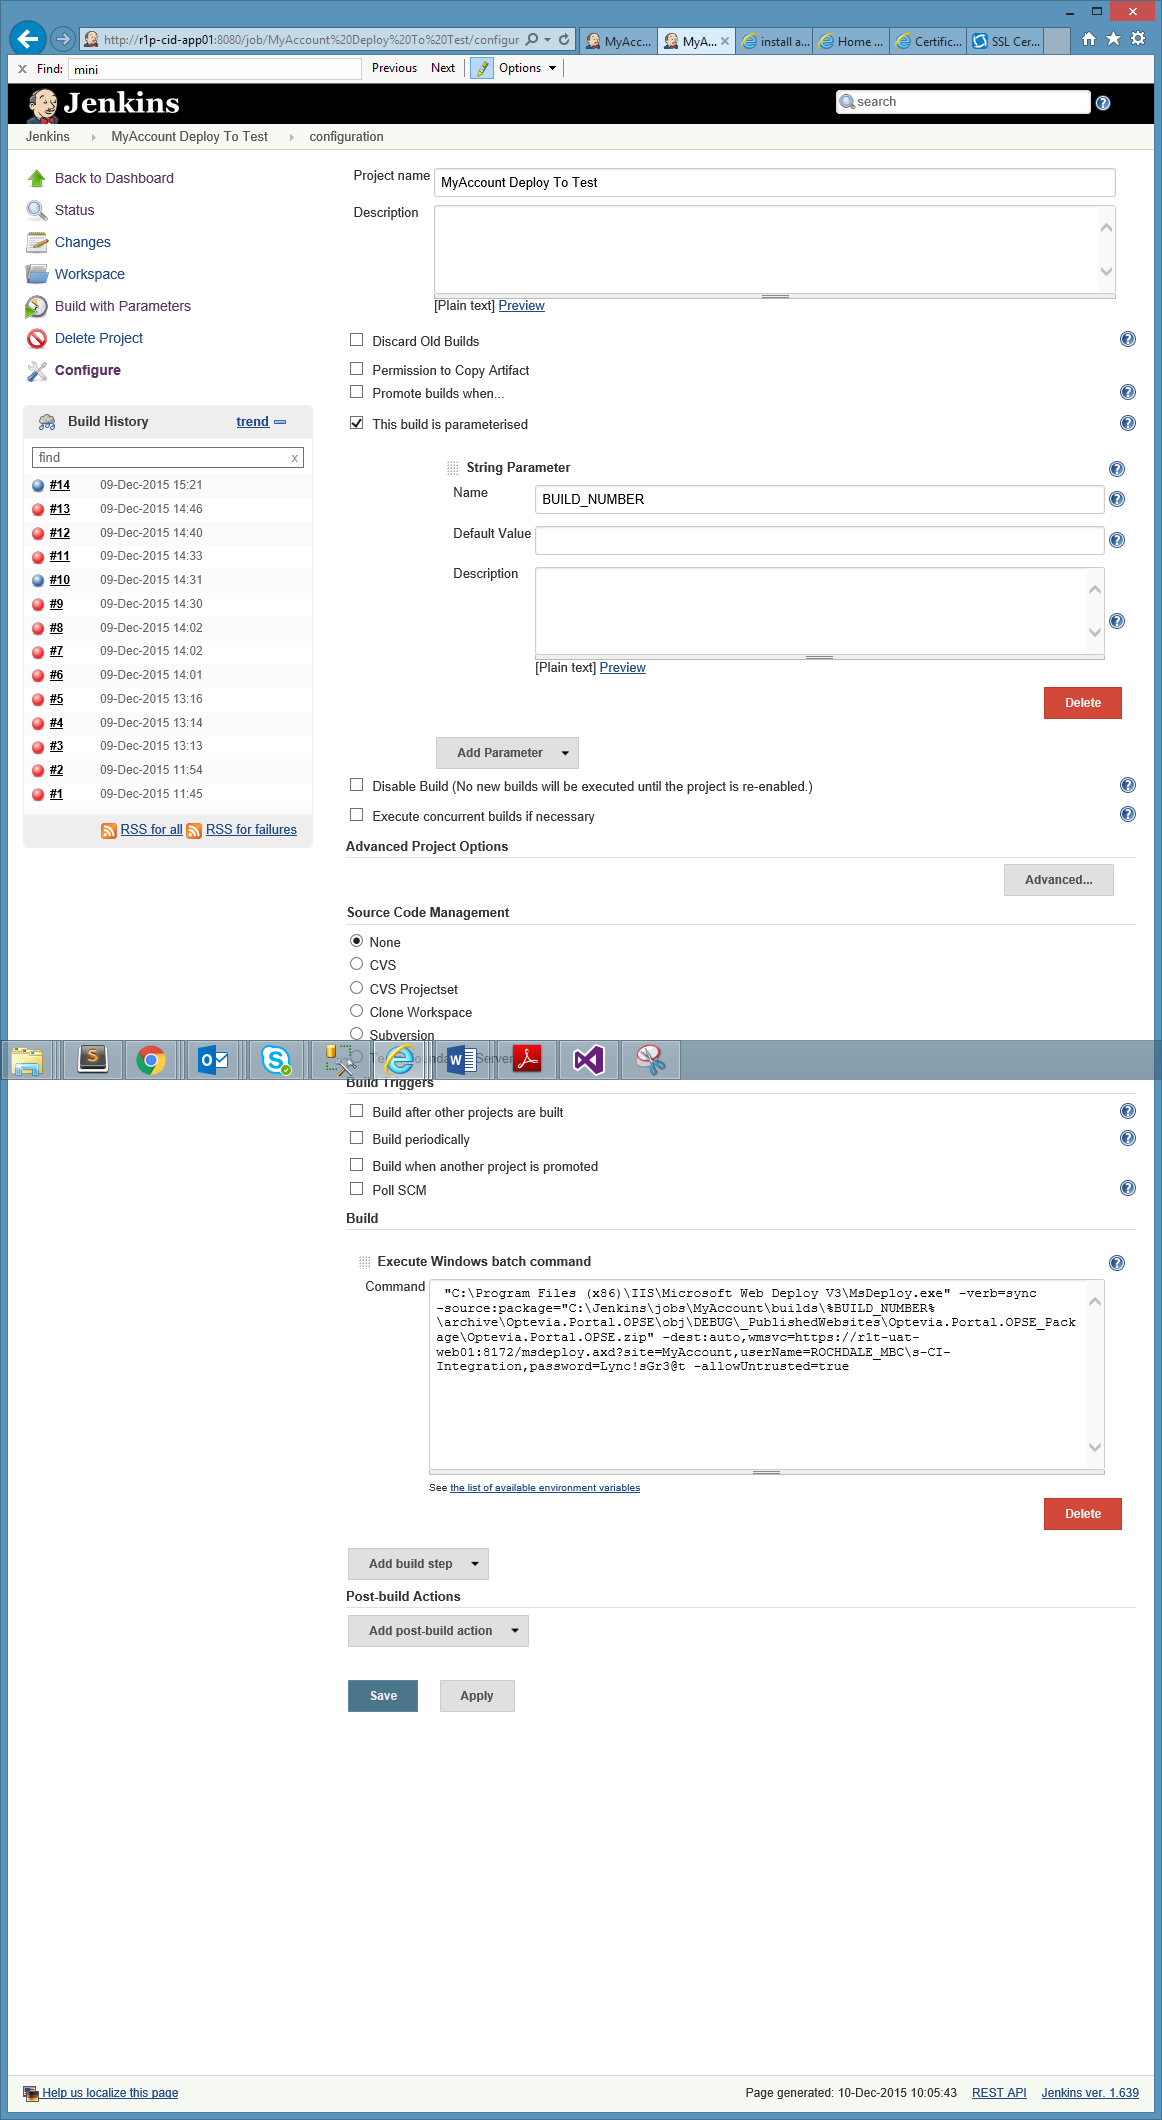
Task: Switch to the install browser tab
Action: [x=776, y=41]
